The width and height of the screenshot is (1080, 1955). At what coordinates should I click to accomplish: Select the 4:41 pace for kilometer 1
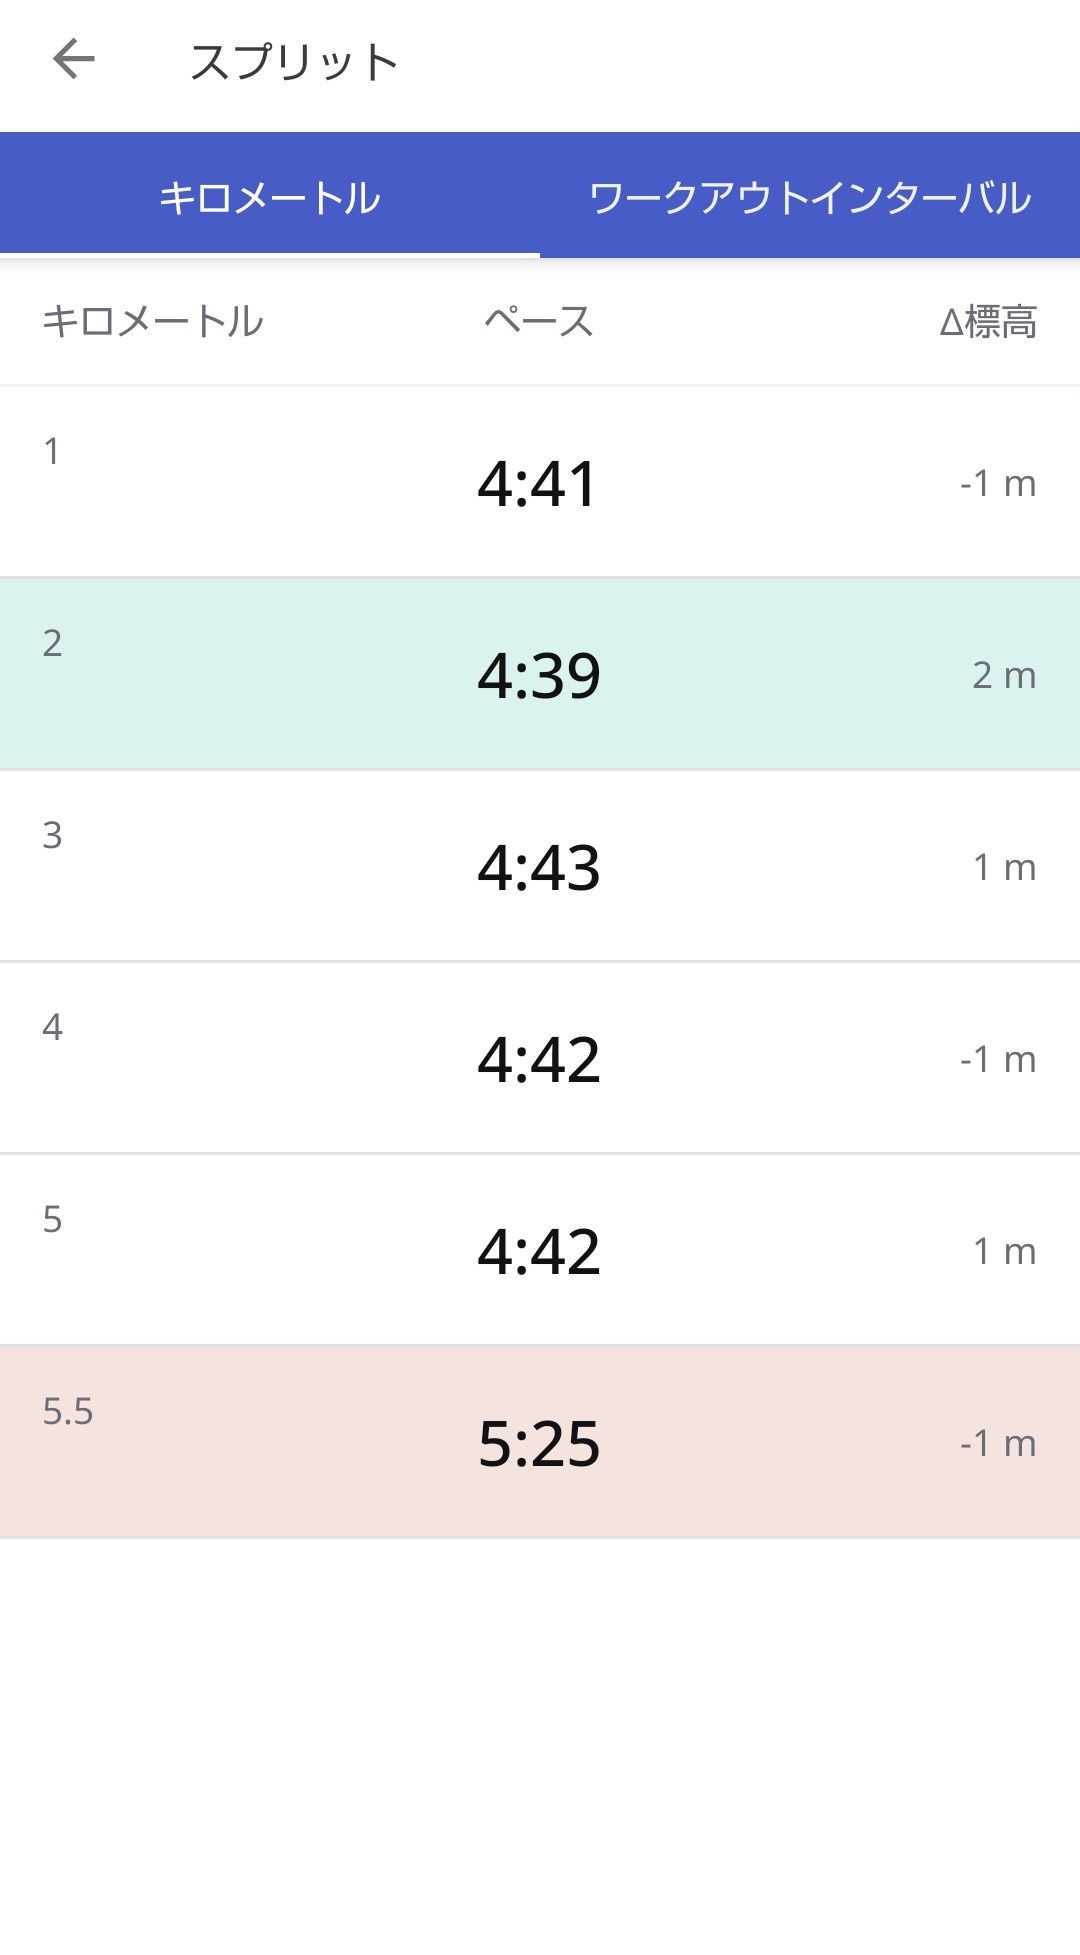tap(538, 484)
